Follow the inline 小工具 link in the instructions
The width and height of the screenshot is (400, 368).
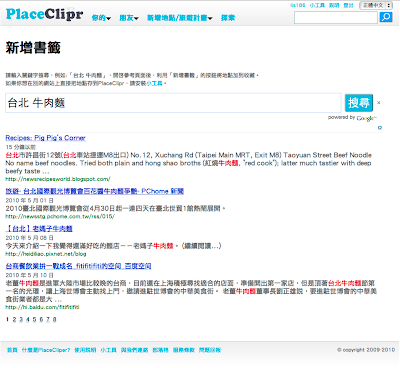click(x=154, y=83)
